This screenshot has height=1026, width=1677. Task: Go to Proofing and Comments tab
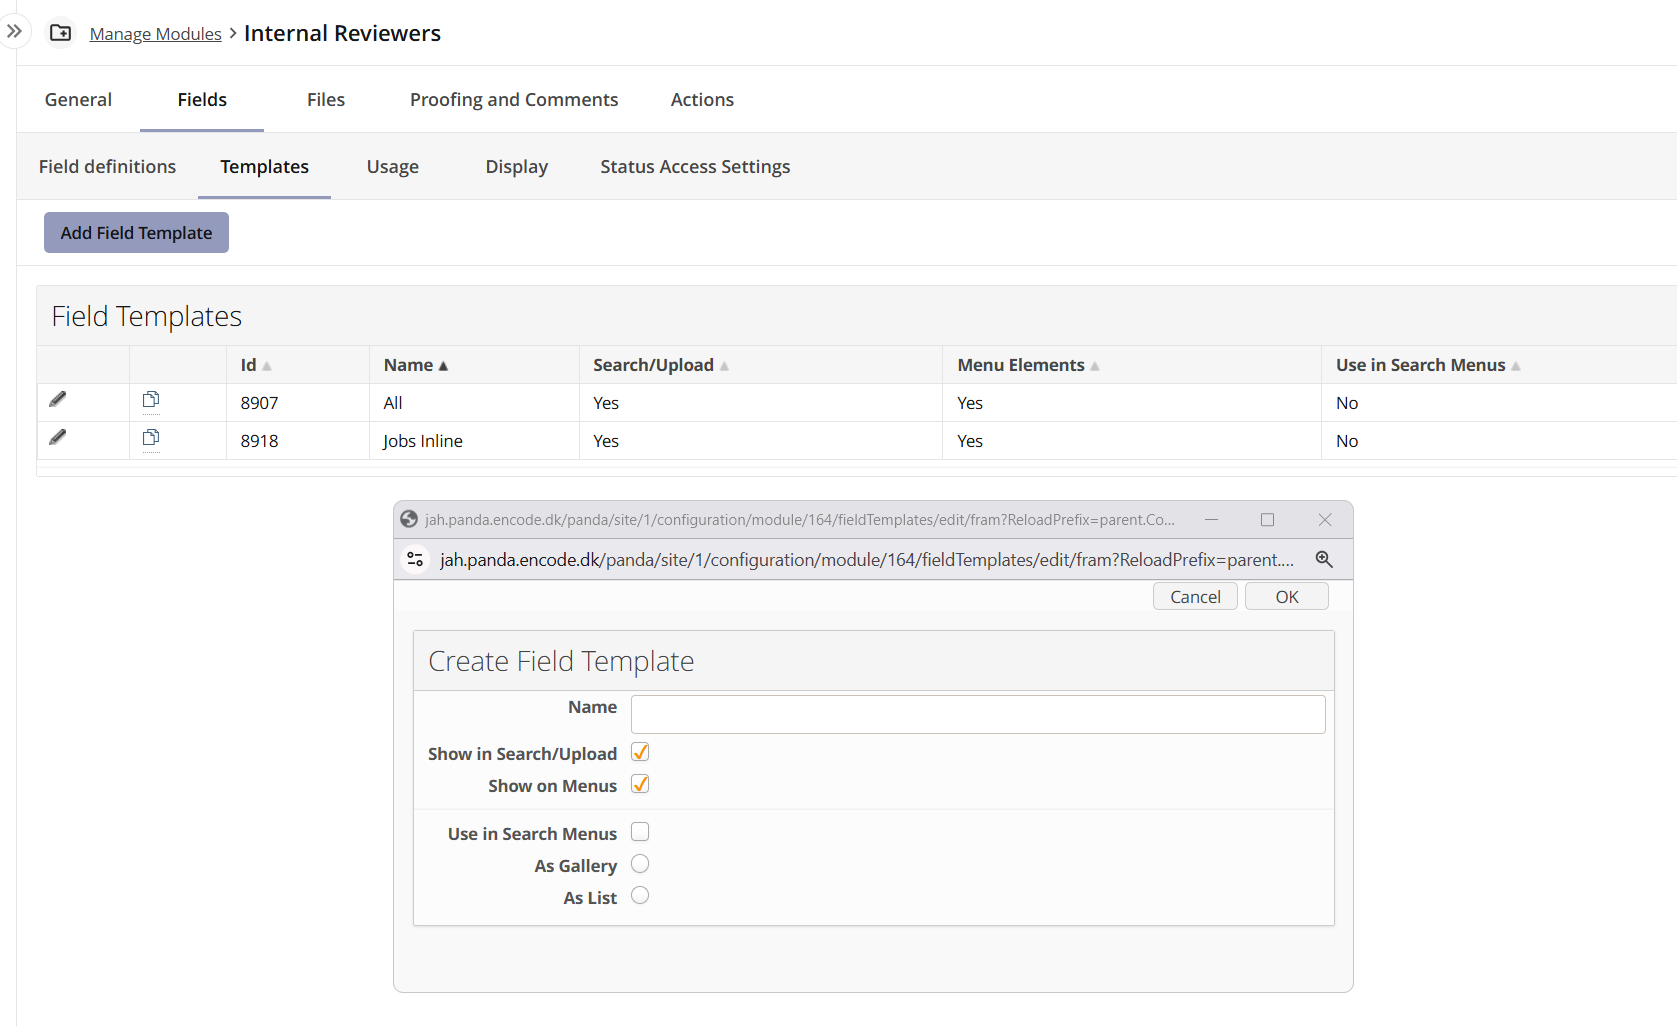(514, 100)
